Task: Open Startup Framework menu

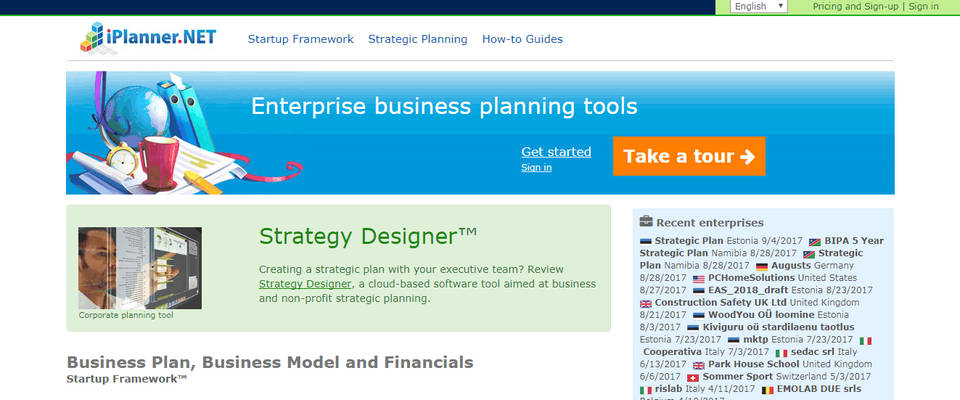Action: [301, 40]
